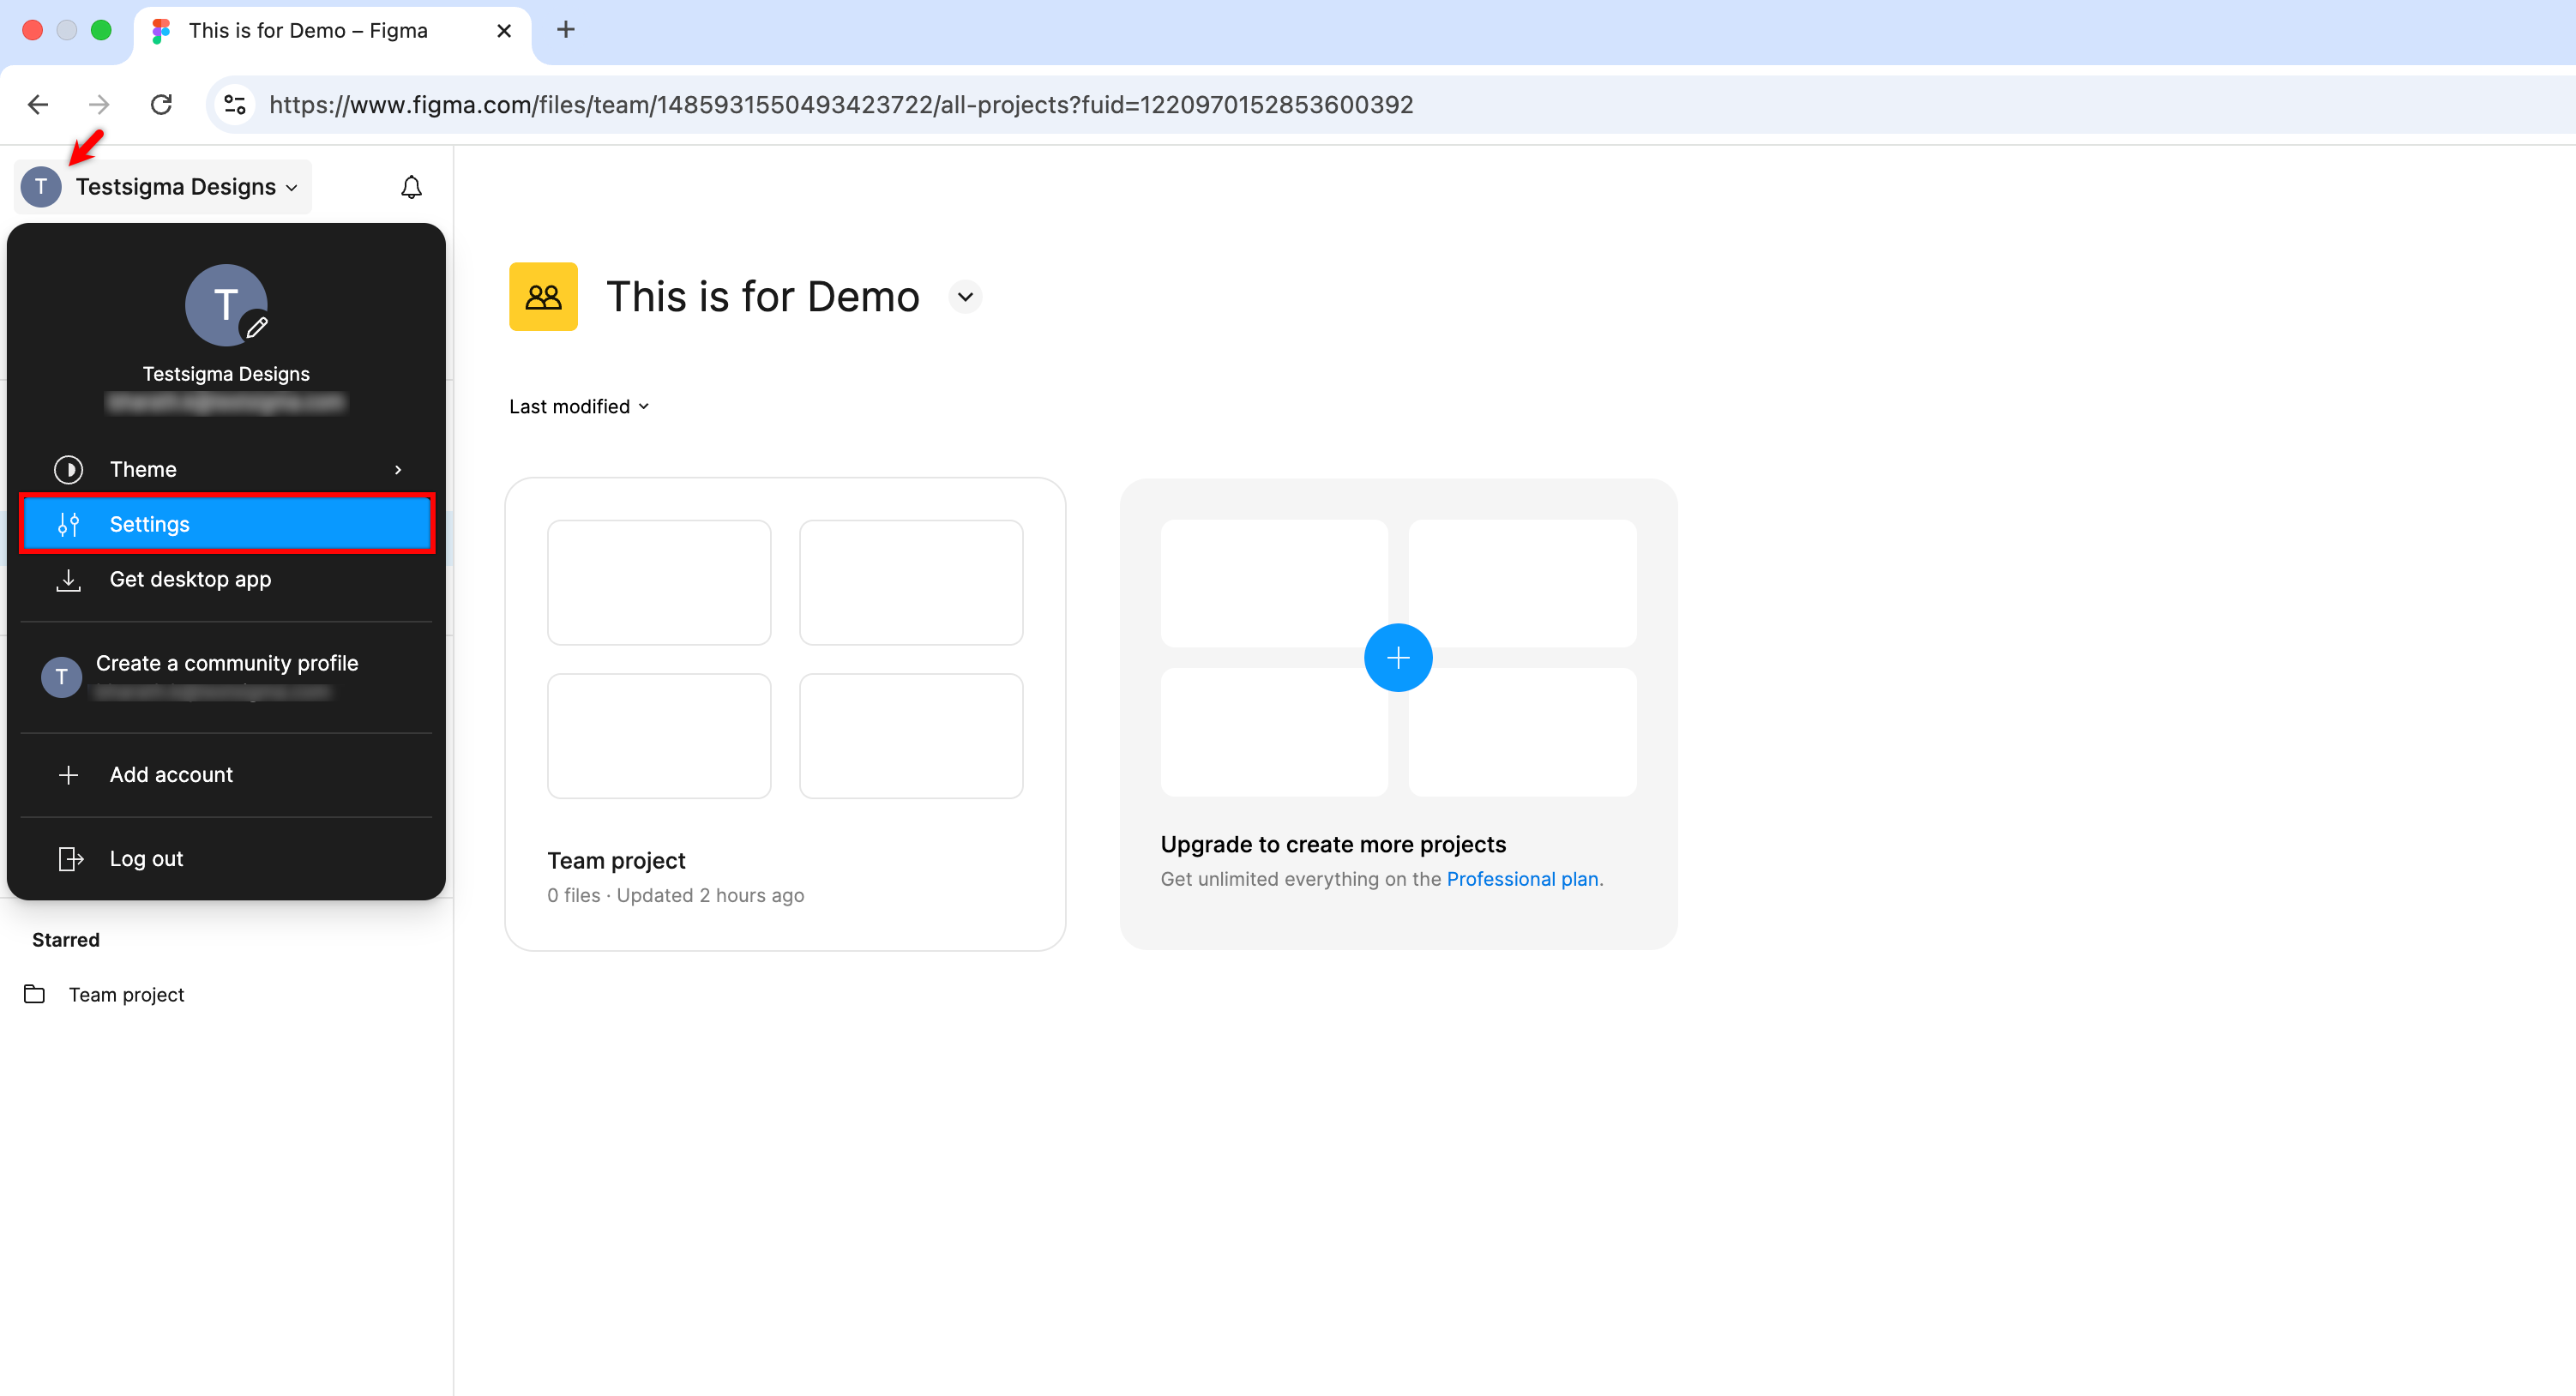Open Team project under Starred
Image resolution: width=2576 pixels, height=1396 pixels.
pyautogui.click(x=126, y=994)
